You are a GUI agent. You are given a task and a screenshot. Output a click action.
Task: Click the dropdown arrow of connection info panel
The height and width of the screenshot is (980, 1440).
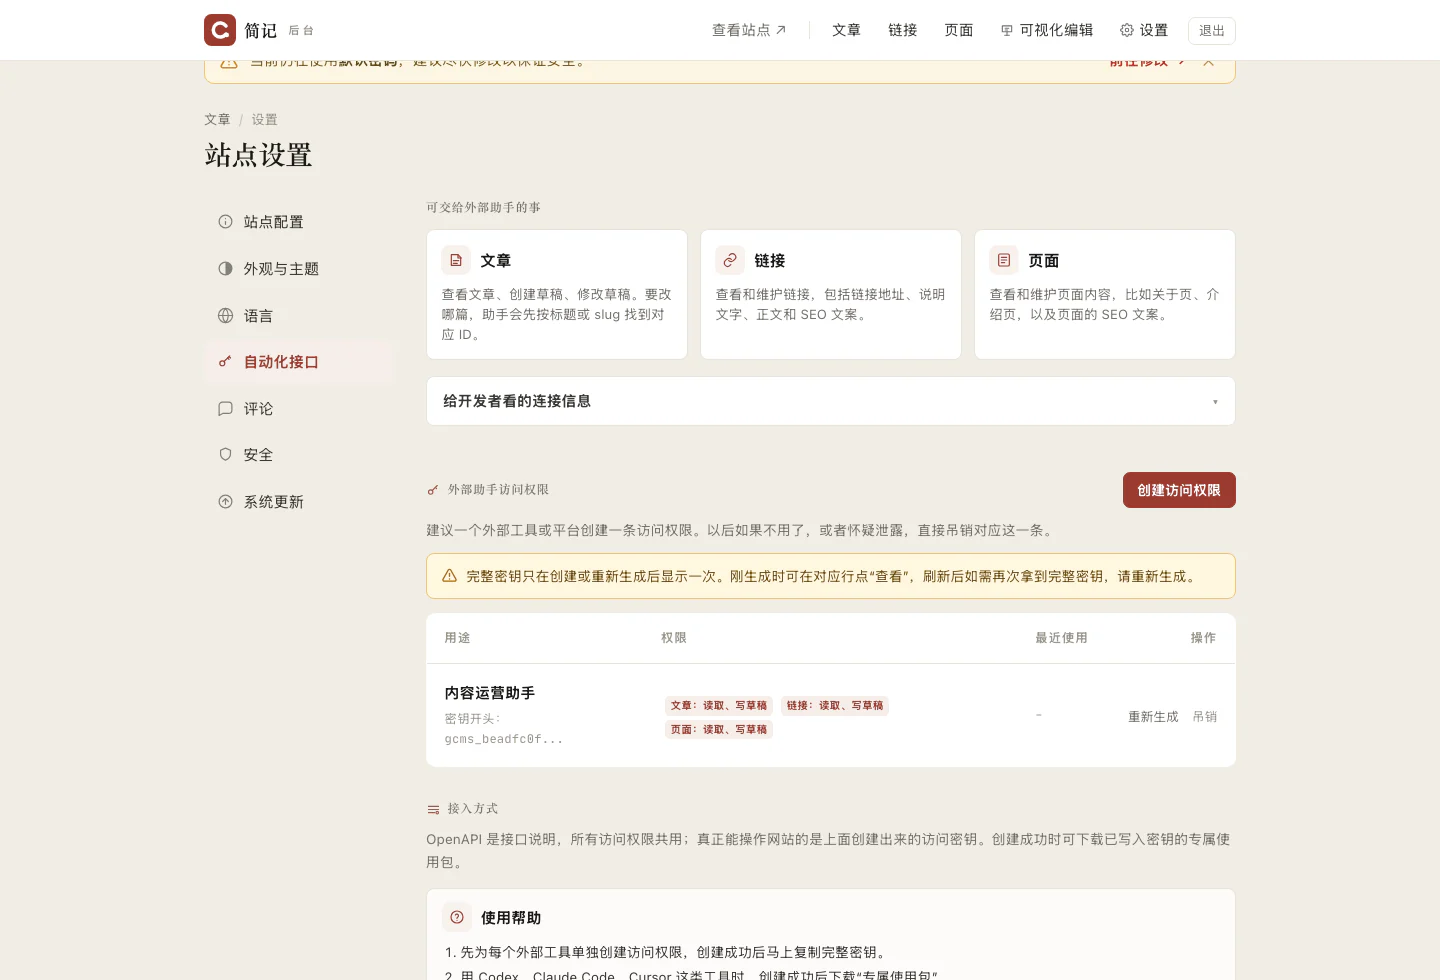pos(1215,402)
